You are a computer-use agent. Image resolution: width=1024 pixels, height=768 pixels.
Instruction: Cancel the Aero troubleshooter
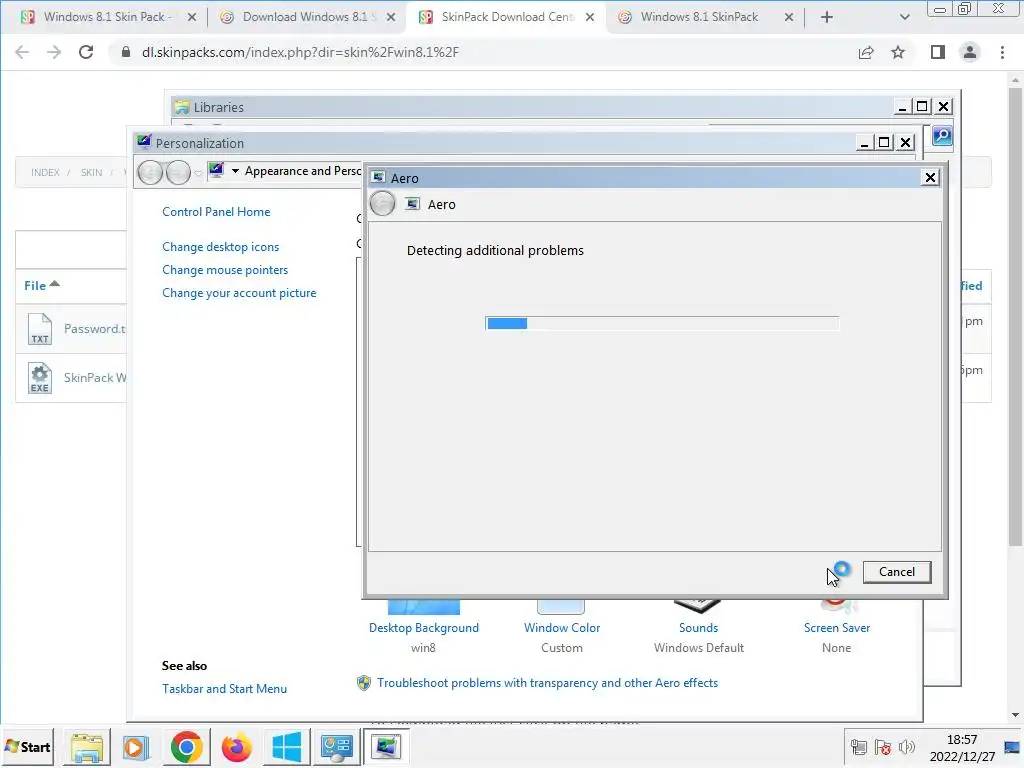897,572
